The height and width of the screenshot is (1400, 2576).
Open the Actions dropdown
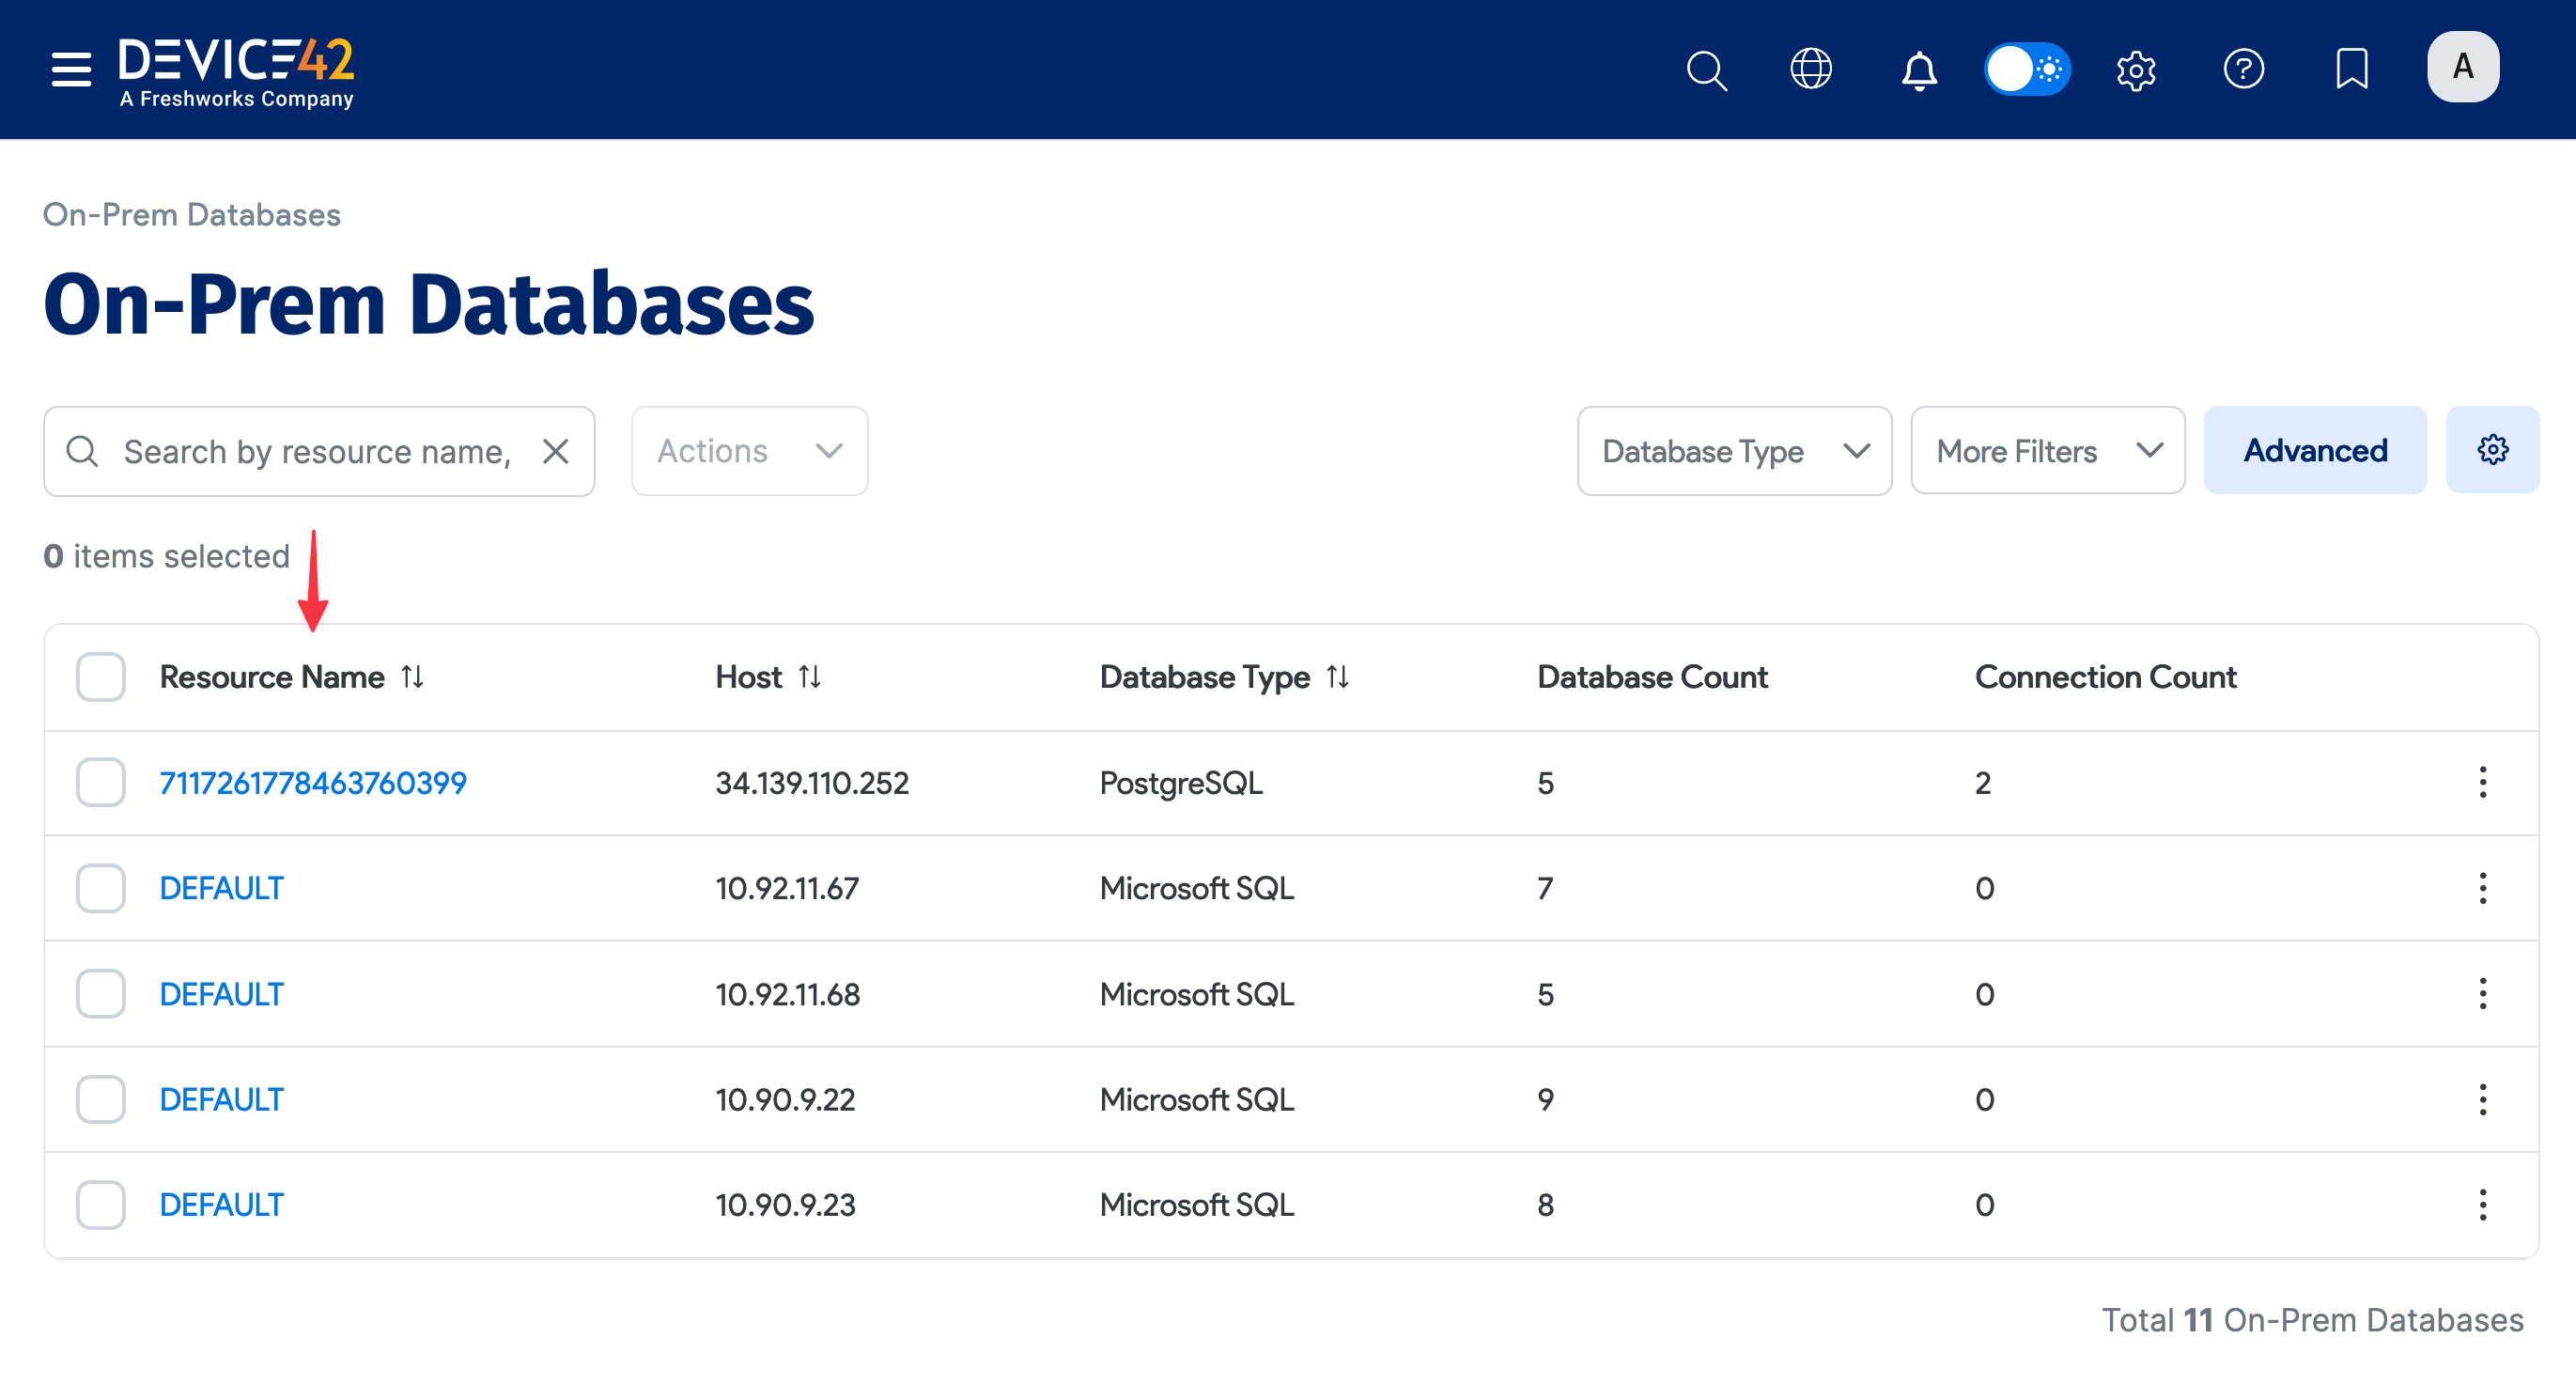(x=749, y=451)
